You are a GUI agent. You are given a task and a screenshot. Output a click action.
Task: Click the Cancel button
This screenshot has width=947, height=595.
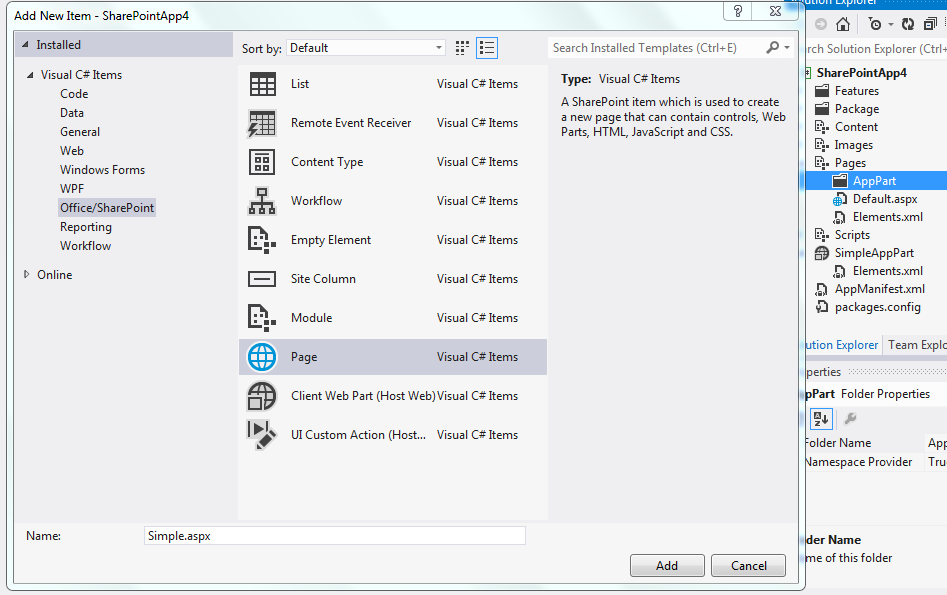tap(749, 566)
